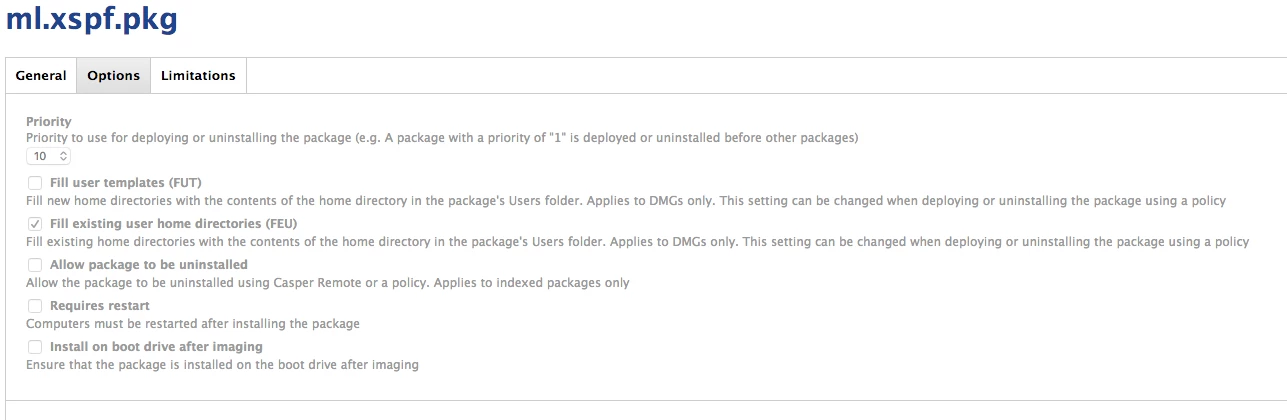The width and height of the screenshot is (1287, 420).
Task: Click the Priority heading label
Action: point(49,122)
